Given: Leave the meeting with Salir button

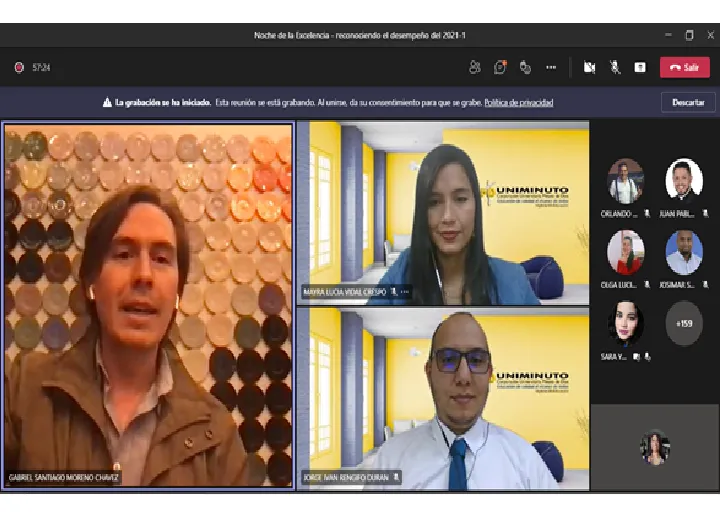Looking at the screenshot, I should (x=685, y=67).
